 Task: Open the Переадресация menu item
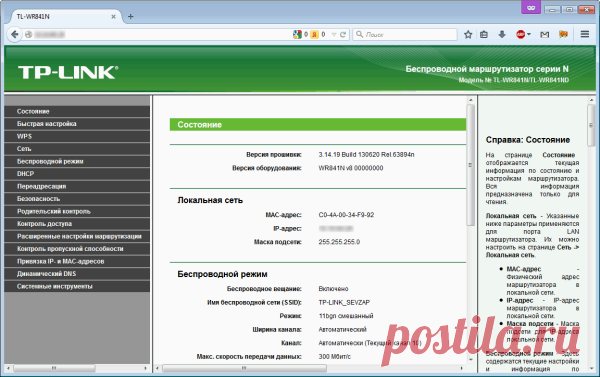tap(77, 186)
